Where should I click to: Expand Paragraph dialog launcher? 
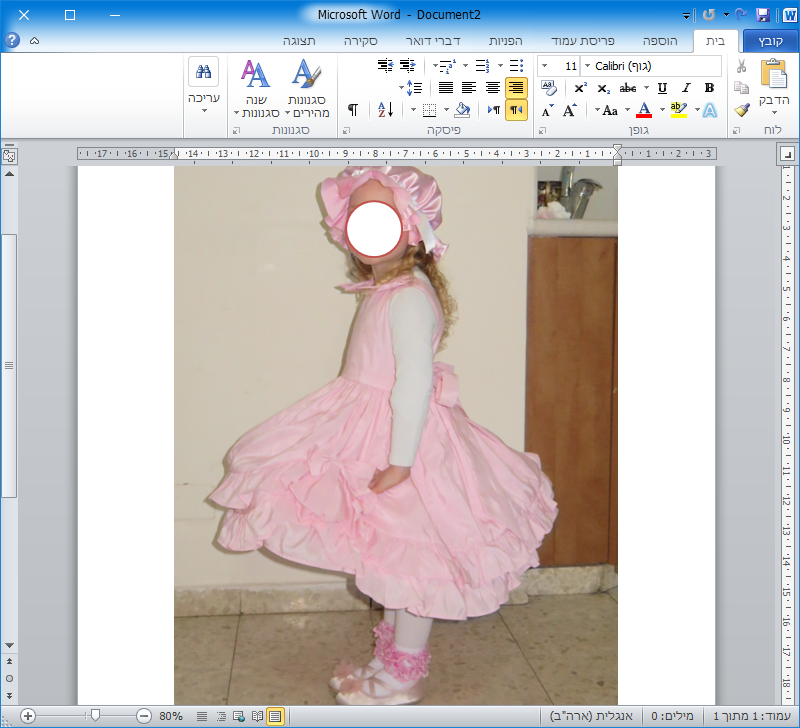[x=346, y=131]
